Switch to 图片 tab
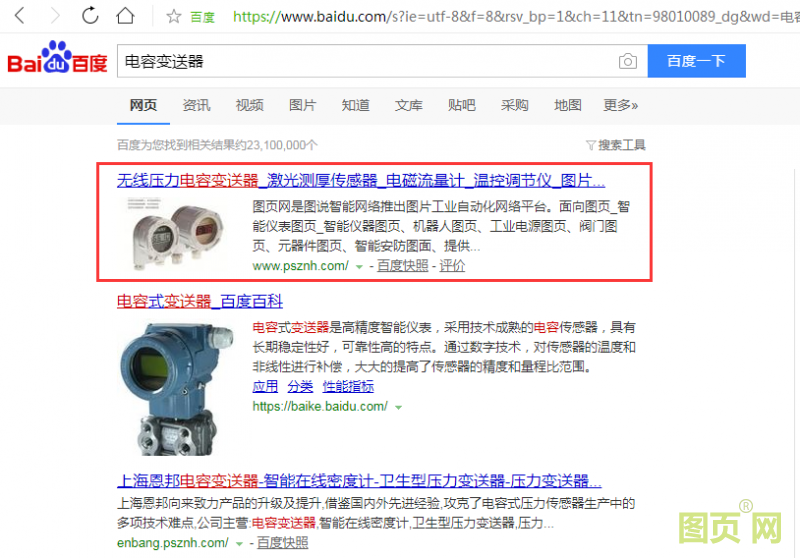Screen dimensions: 800x558 click(303, 105)
